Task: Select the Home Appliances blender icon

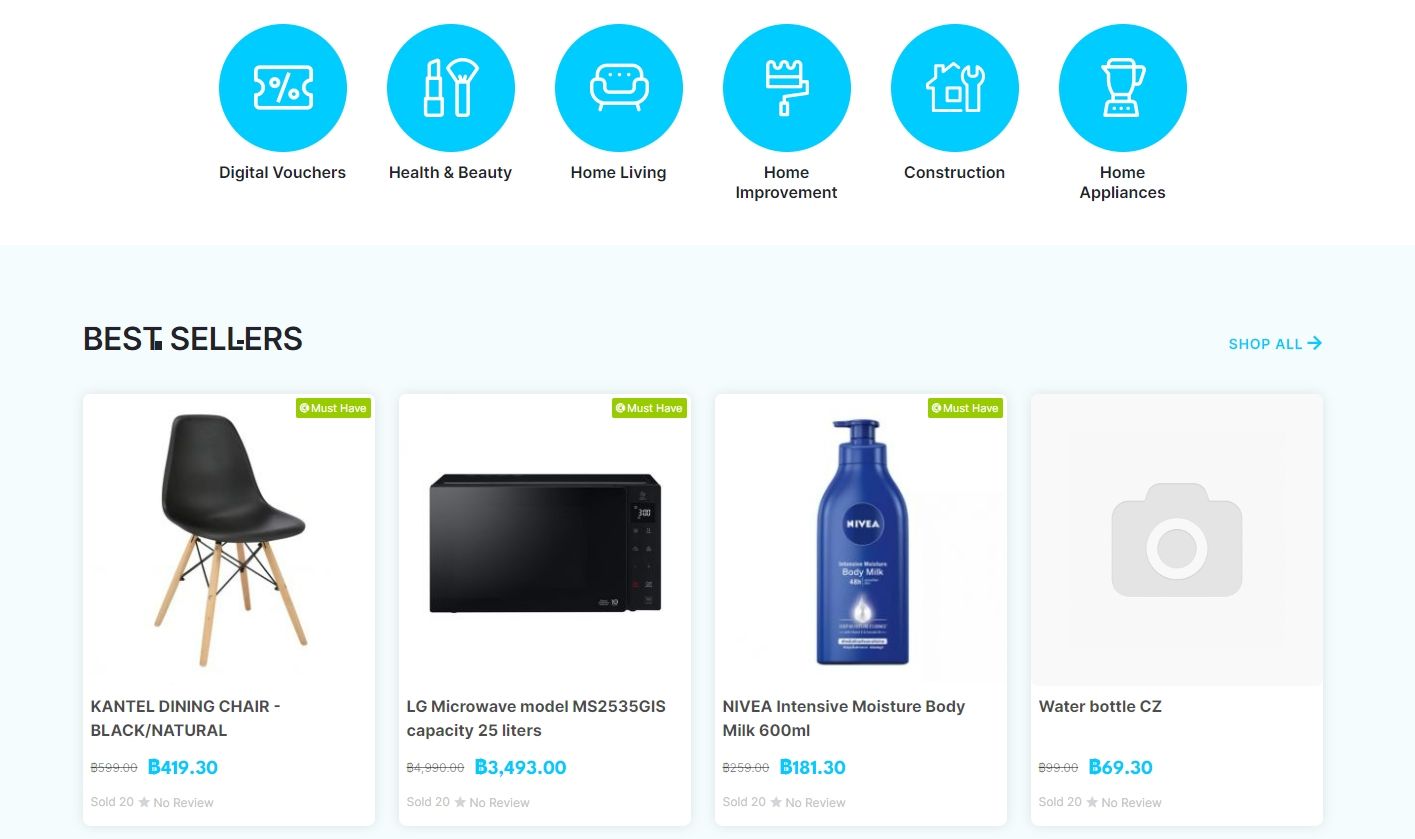Action: [1123, 88]
